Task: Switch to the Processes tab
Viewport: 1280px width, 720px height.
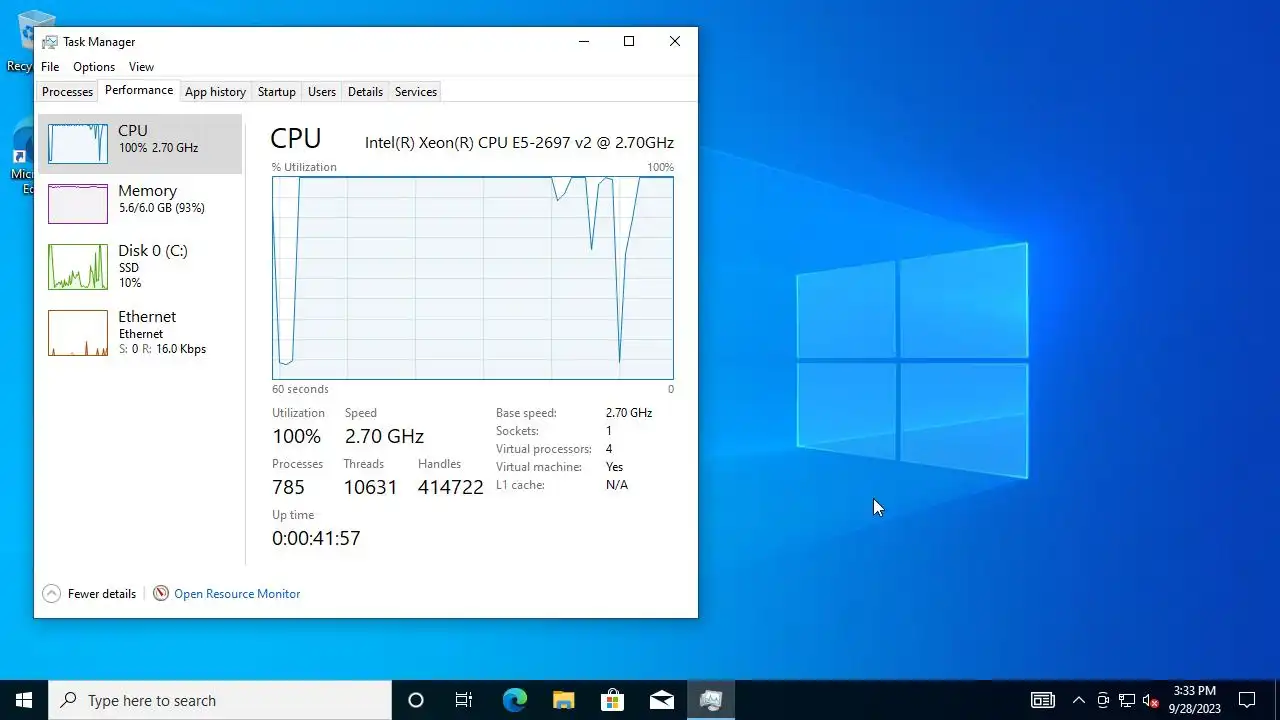Action: 68,92
